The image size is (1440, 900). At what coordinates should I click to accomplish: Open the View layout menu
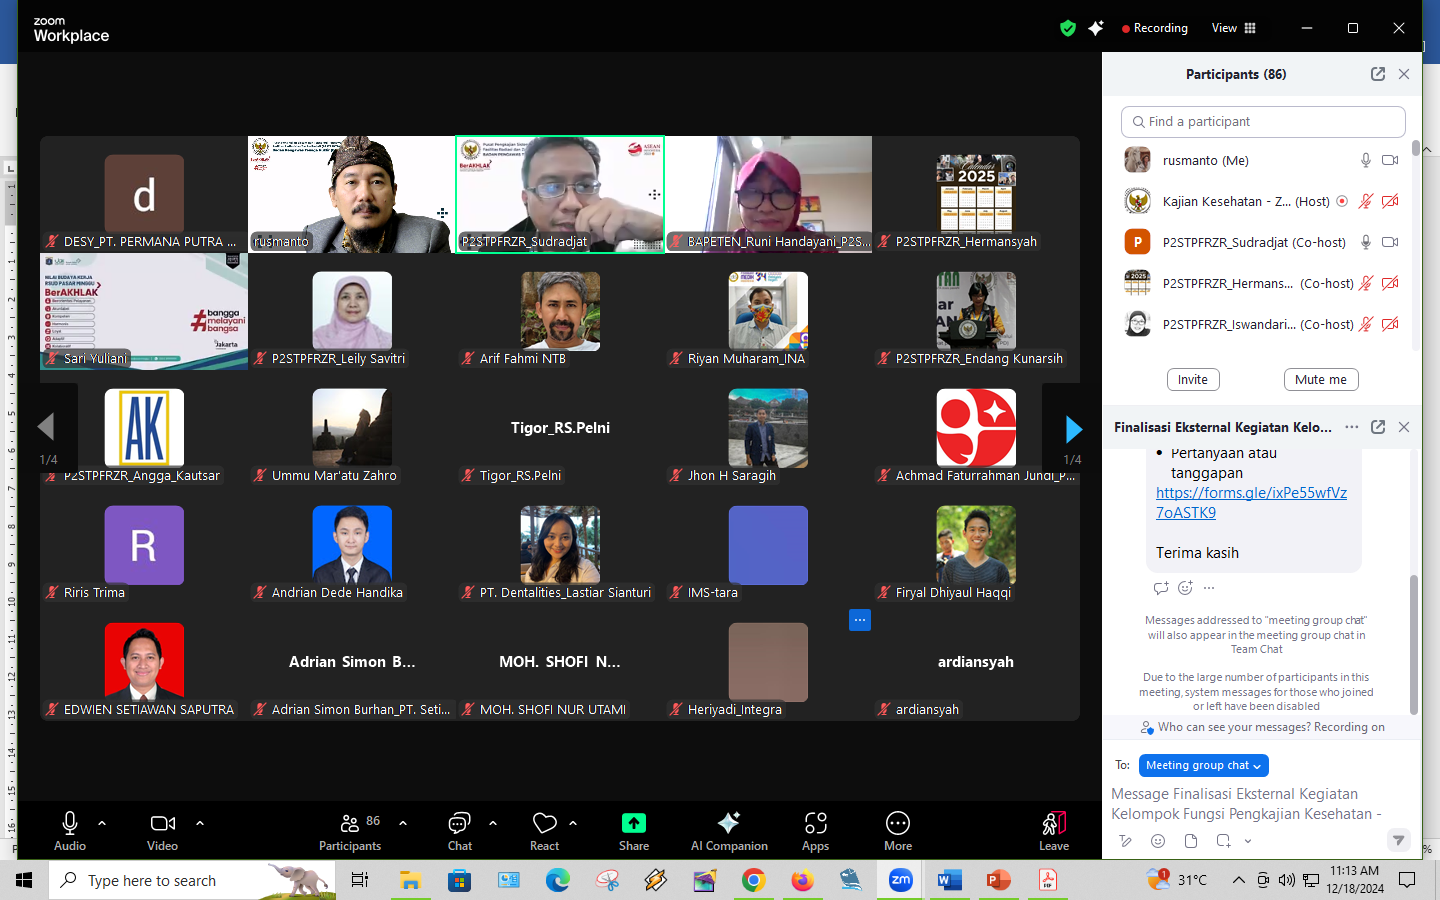1233,28
